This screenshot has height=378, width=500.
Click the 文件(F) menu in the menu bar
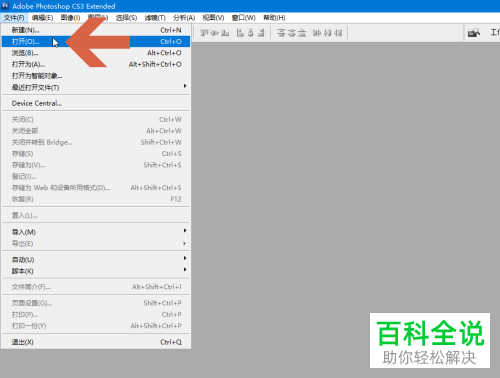14,18
